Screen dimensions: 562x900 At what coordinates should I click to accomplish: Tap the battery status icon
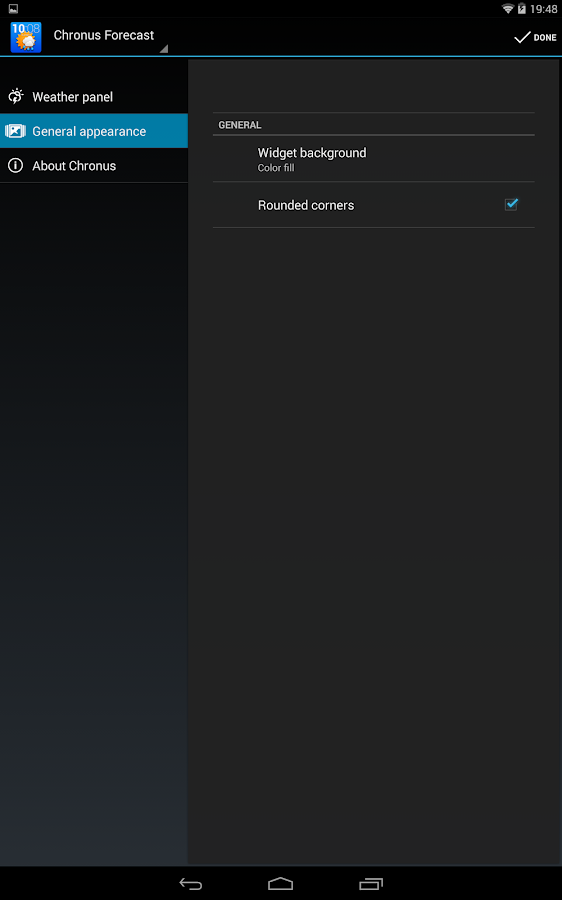[522, 9]
